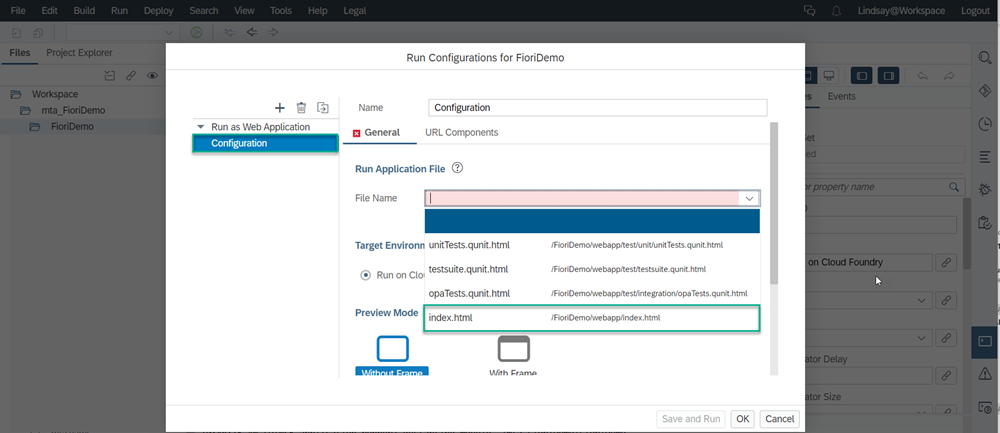Open the File Name dropdown arrow
The image size is (1000, 433).
749,199
